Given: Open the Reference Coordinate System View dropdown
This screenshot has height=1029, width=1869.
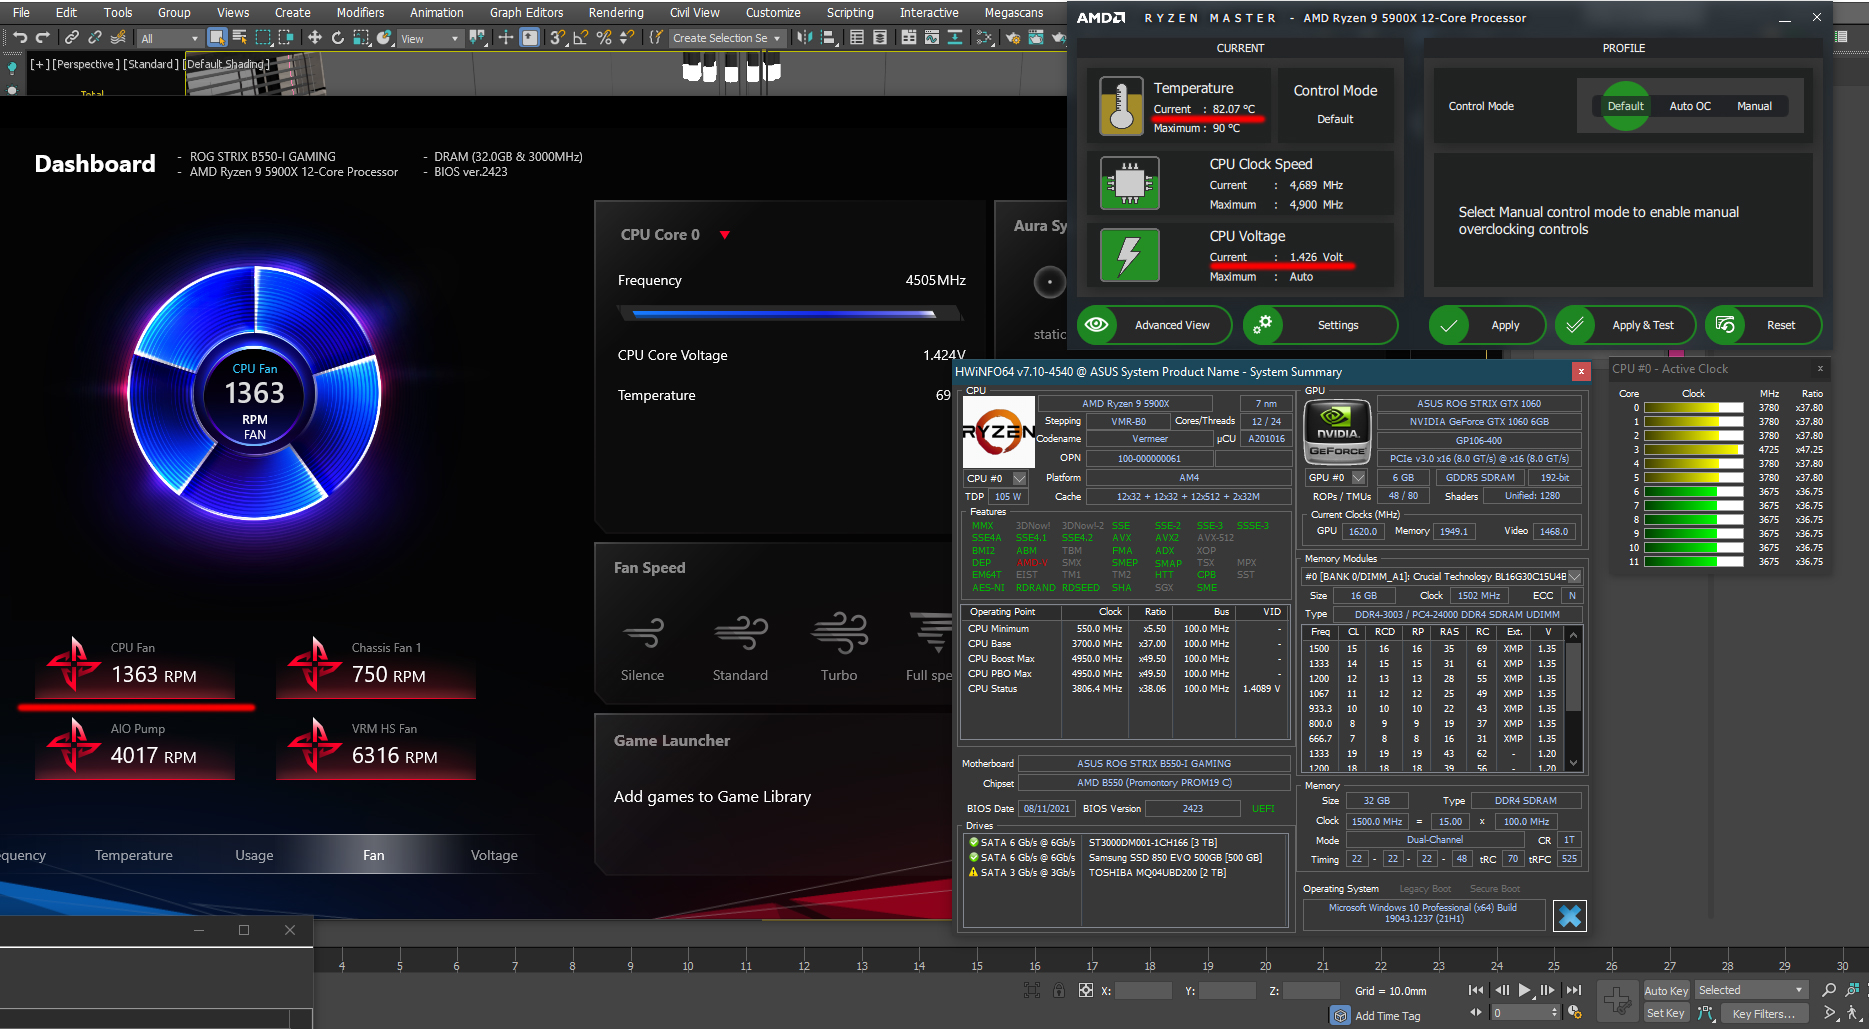Looking at the screenshot, I should coord(430,38).
